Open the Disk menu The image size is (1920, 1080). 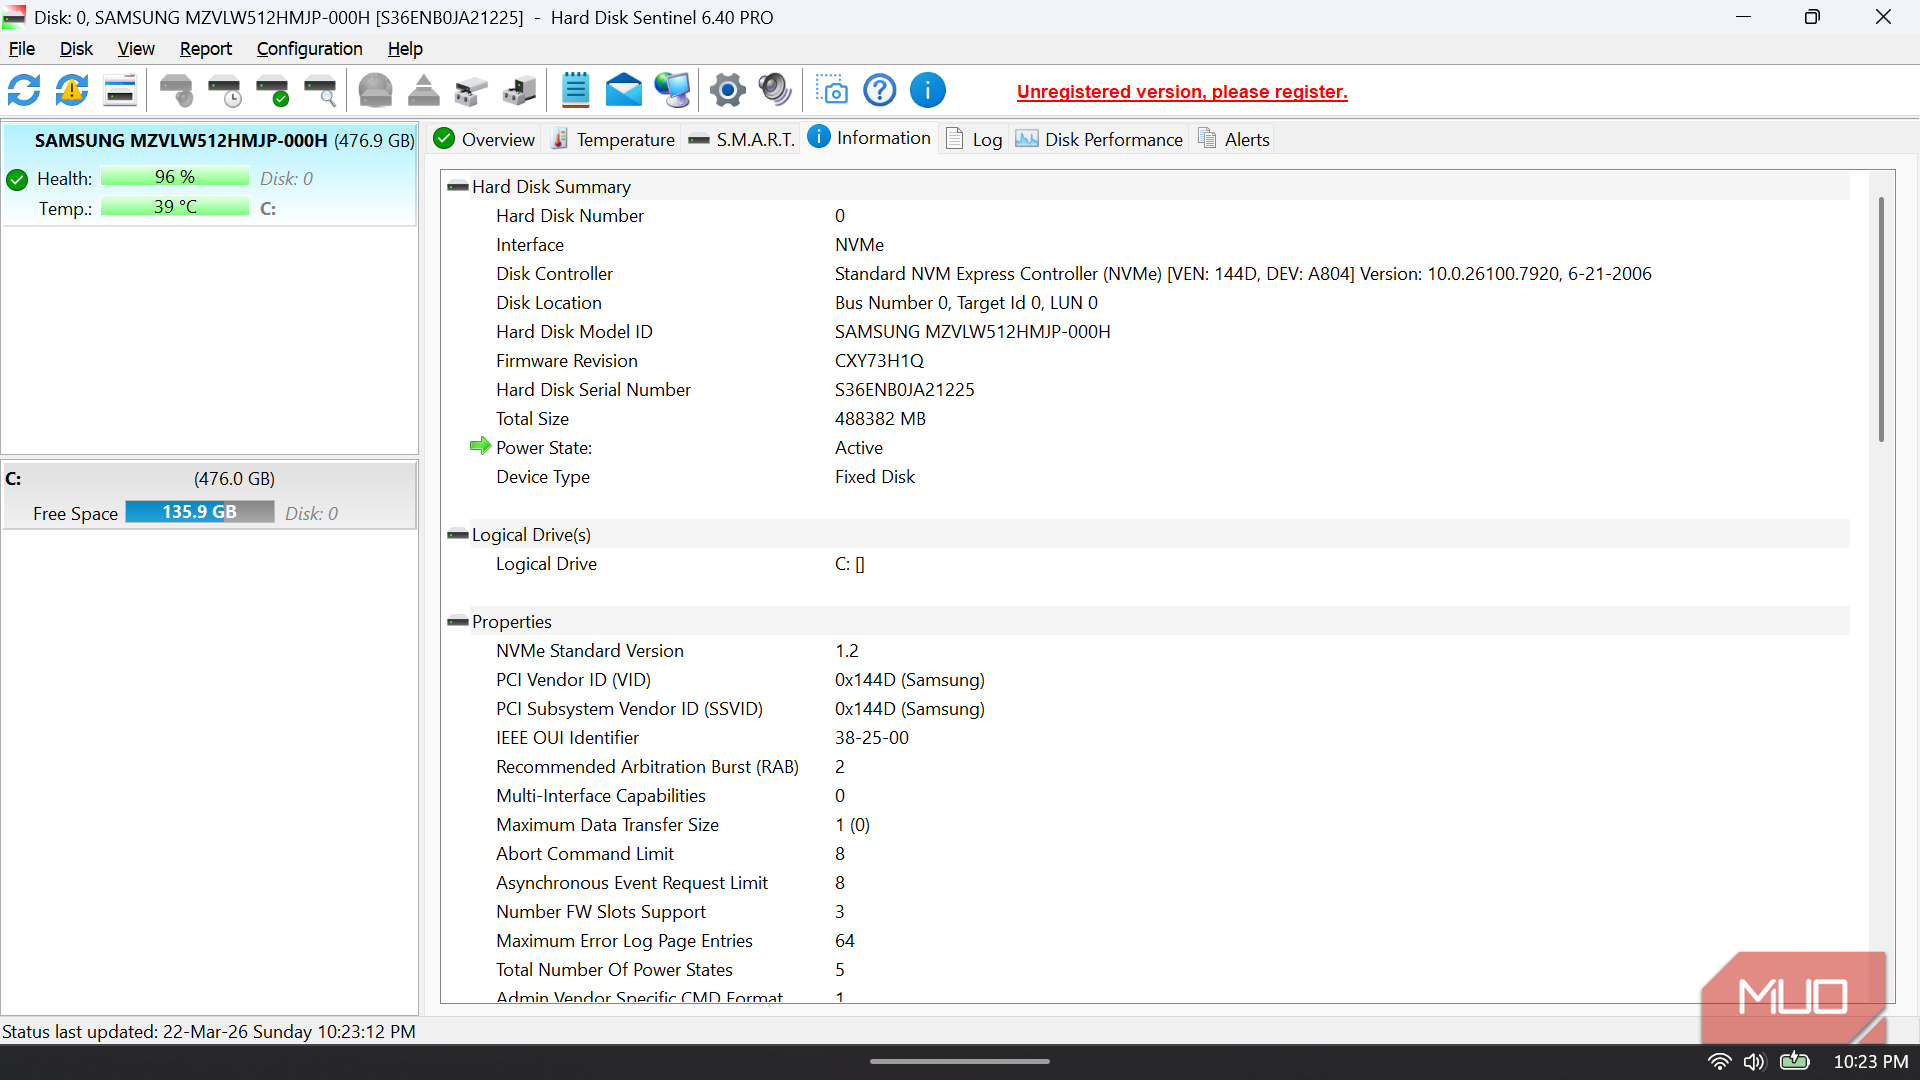coord(76,49)
